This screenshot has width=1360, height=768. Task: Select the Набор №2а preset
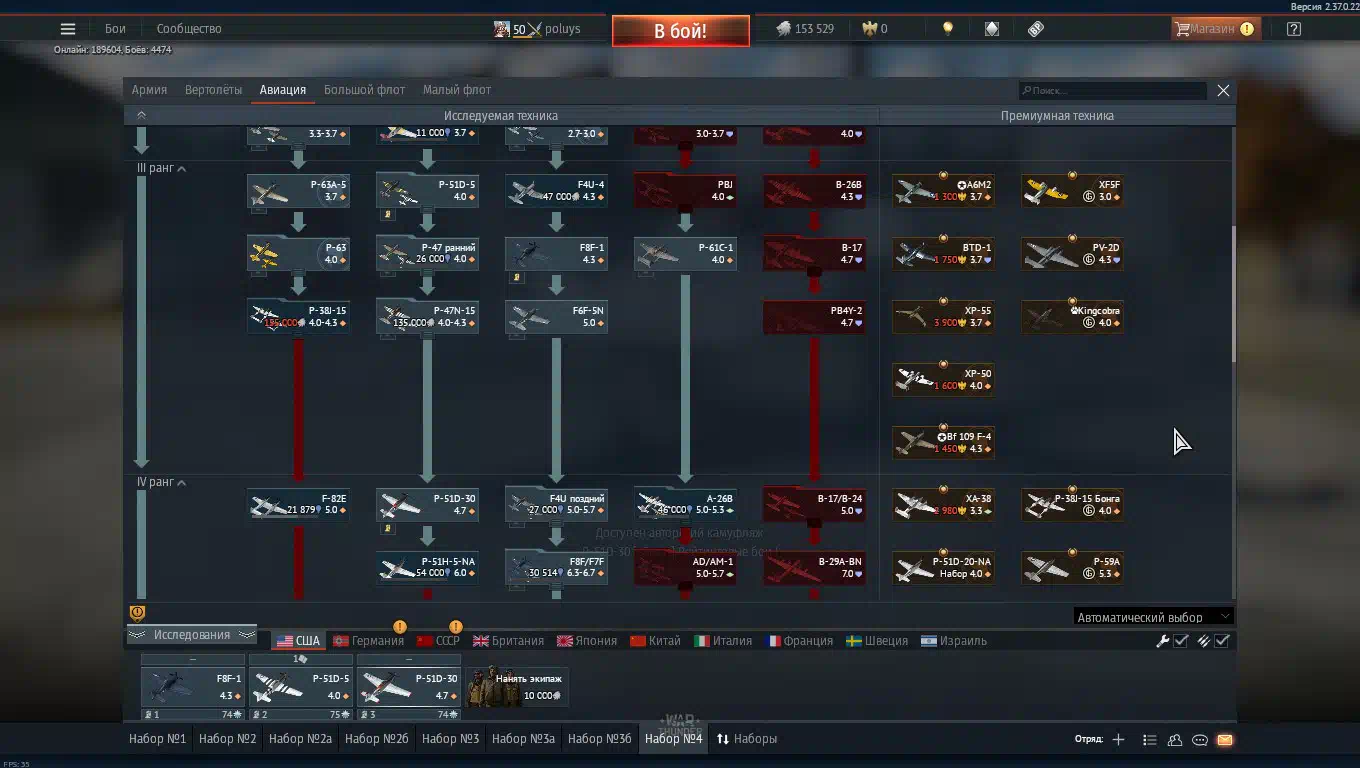(300, 739)
